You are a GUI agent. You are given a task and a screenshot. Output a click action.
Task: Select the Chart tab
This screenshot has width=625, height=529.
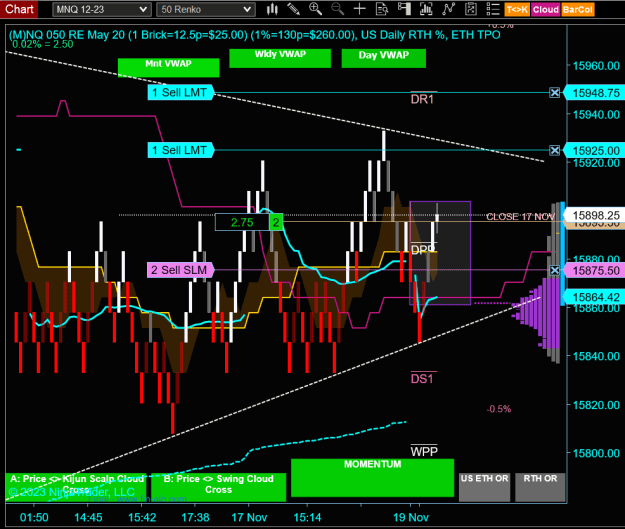point(19,9)
